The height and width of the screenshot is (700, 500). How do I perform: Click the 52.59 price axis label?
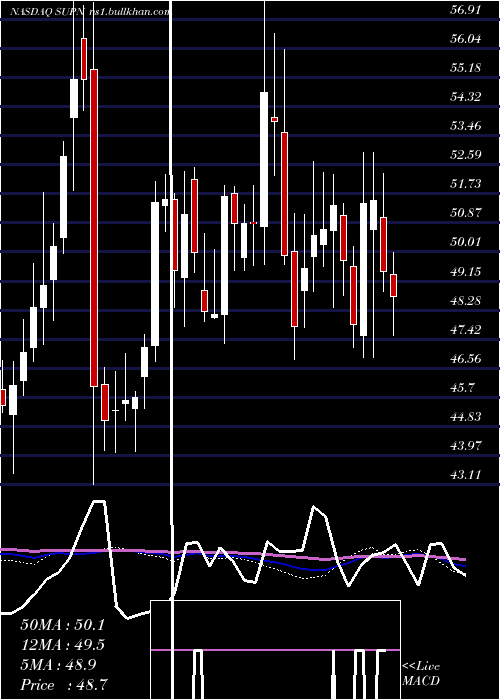(x=466, y=155)
